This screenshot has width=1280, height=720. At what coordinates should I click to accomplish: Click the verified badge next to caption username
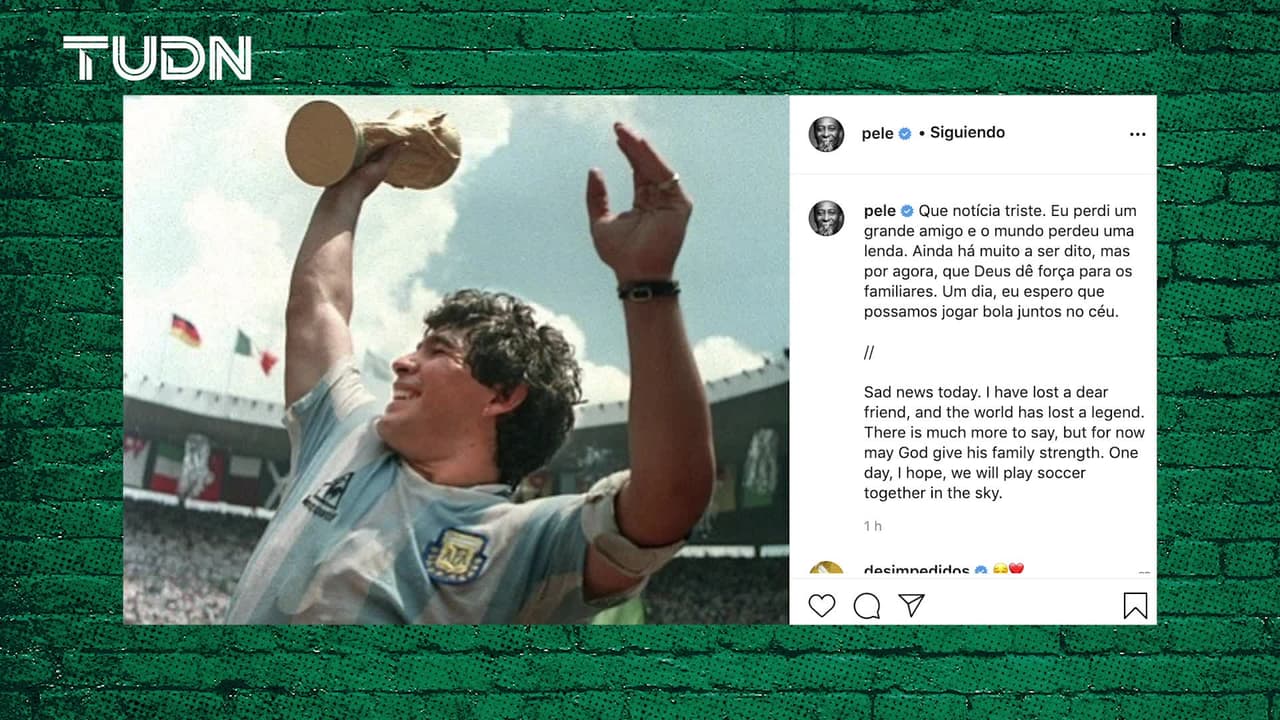tap(908, 211)
